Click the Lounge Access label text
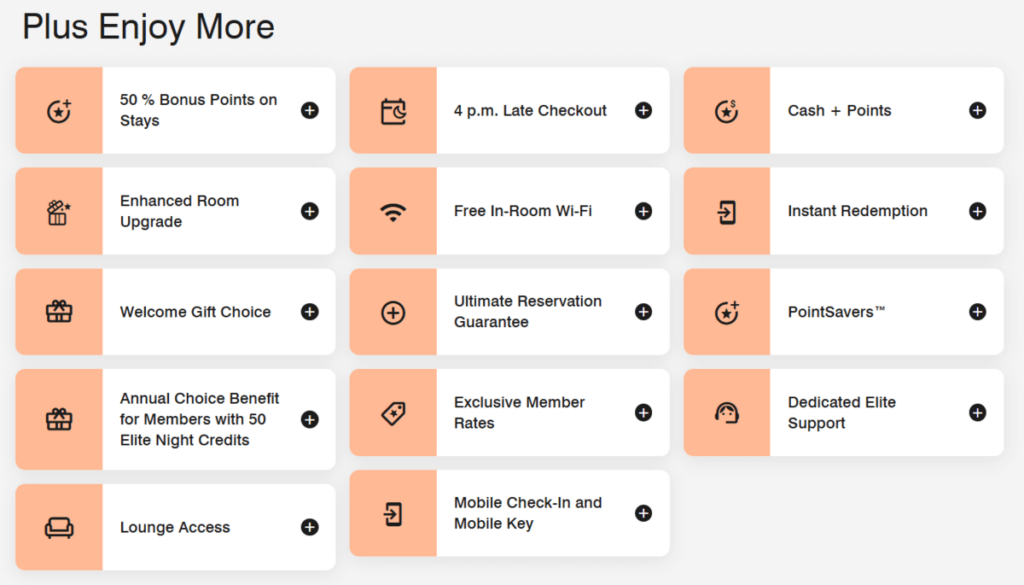This screenshot has width=1024, height=585. (x=175, y=527)
